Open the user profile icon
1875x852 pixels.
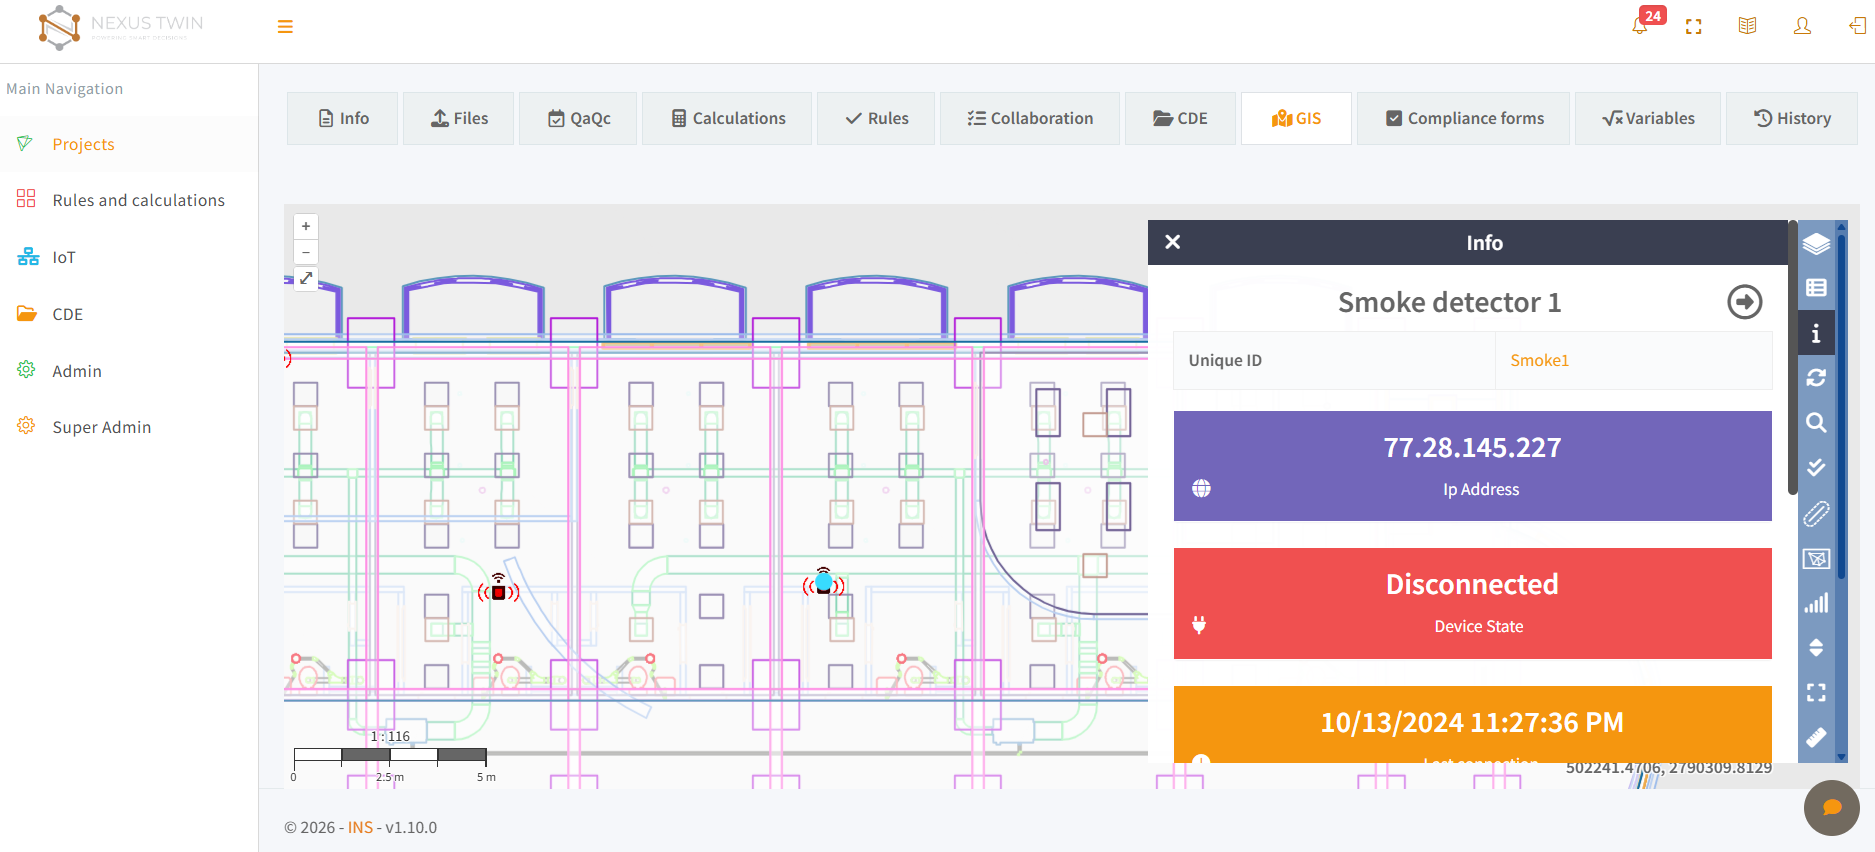click(1802, 26)
